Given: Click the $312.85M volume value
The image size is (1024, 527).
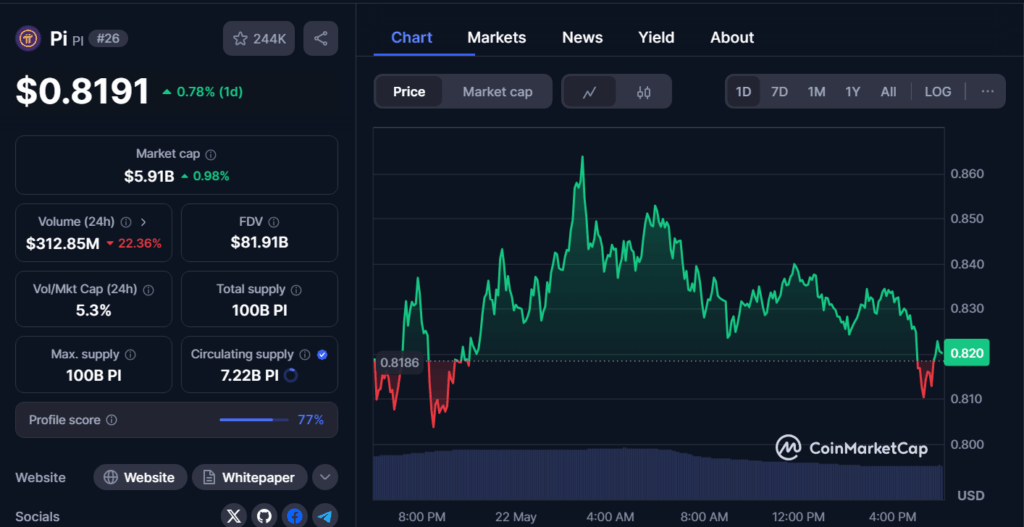Looking at the screenshot, I should tap(63, 244).
